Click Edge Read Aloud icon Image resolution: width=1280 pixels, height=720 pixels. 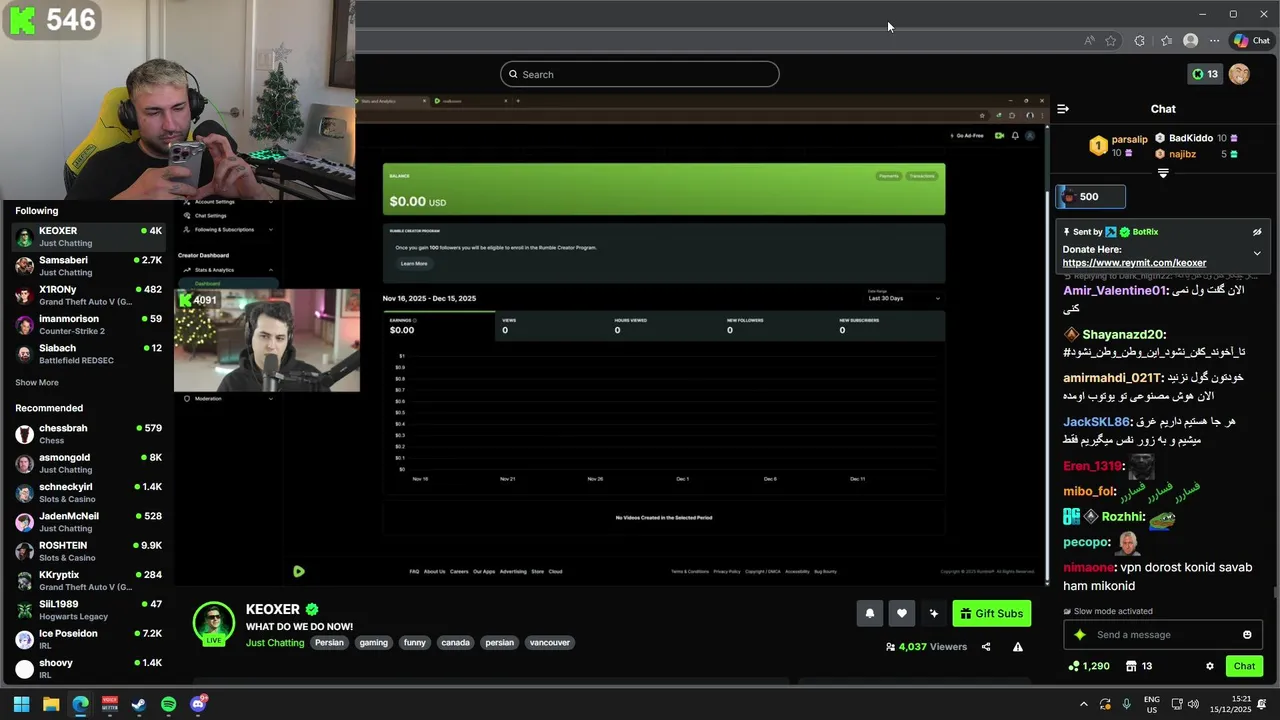point(1089,41)
